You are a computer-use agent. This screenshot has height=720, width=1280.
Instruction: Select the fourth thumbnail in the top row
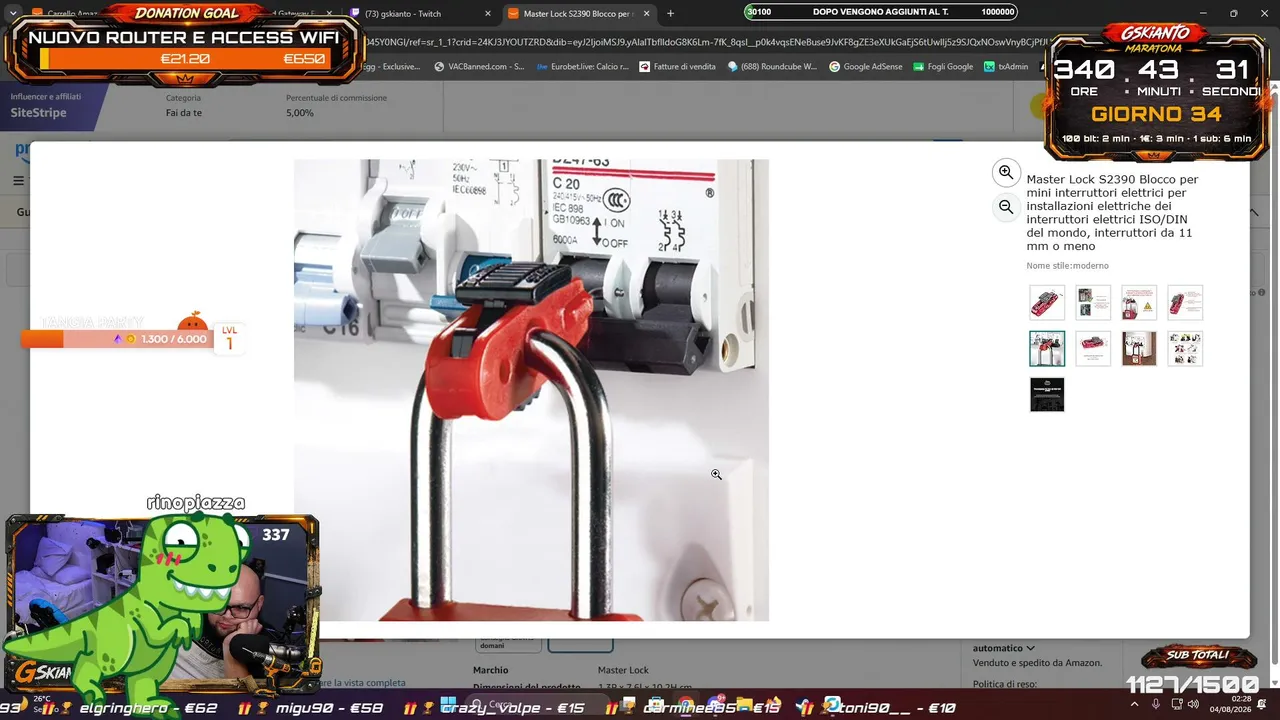coord(1185,302)
